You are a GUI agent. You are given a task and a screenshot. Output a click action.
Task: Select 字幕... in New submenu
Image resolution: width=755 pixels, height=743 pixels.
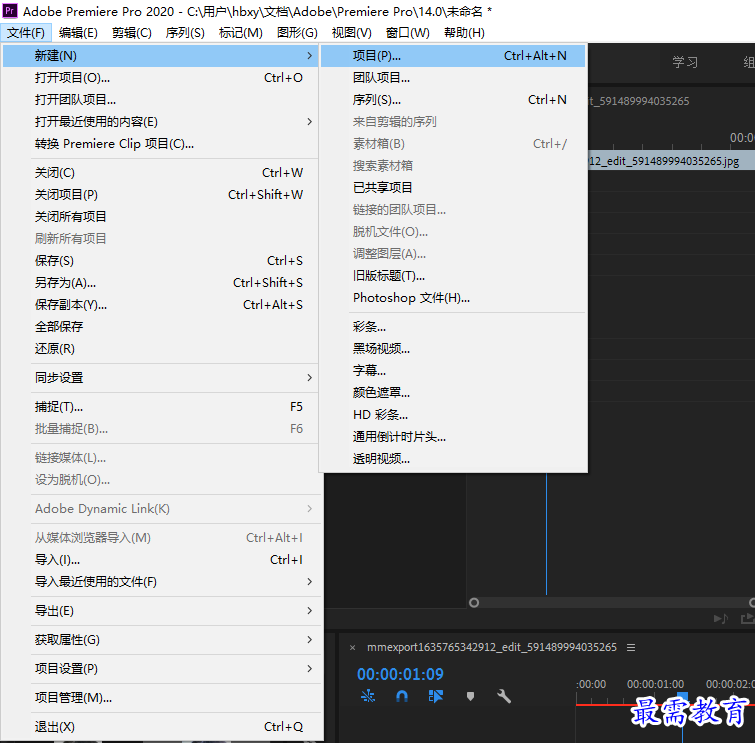453,371
